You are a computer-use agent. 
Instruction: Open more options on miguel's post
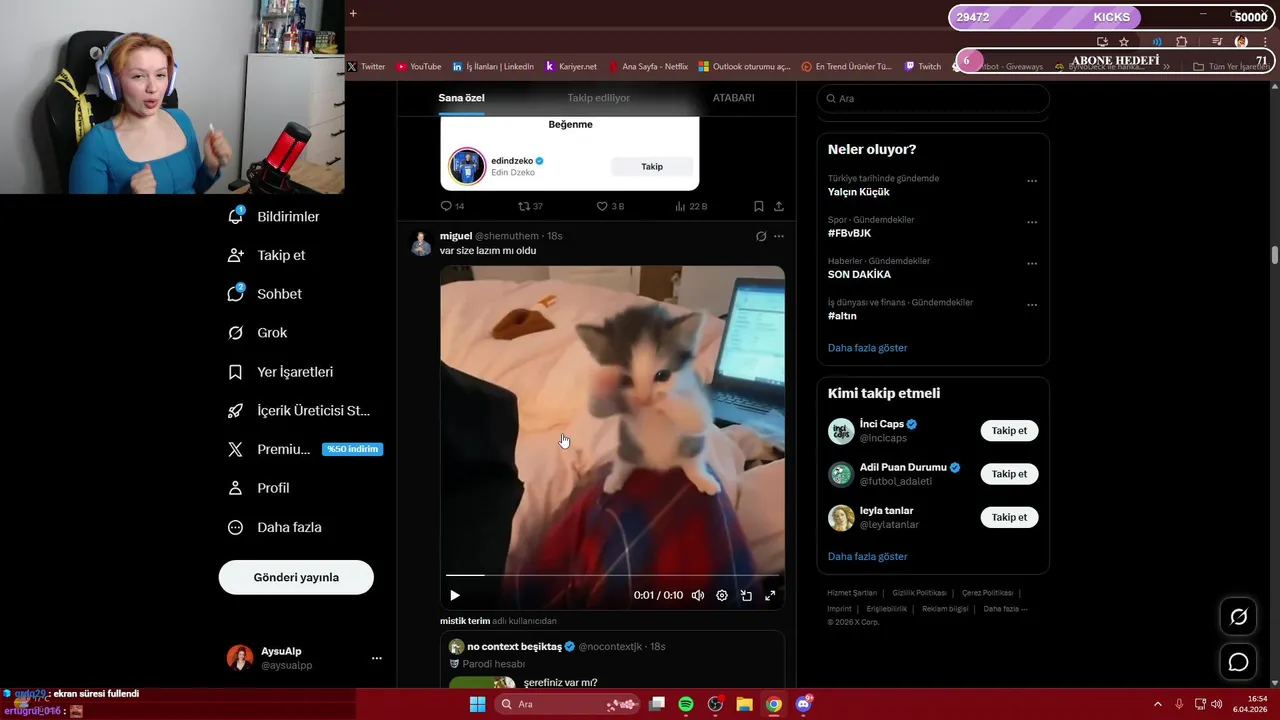click(x=779, y=236)
